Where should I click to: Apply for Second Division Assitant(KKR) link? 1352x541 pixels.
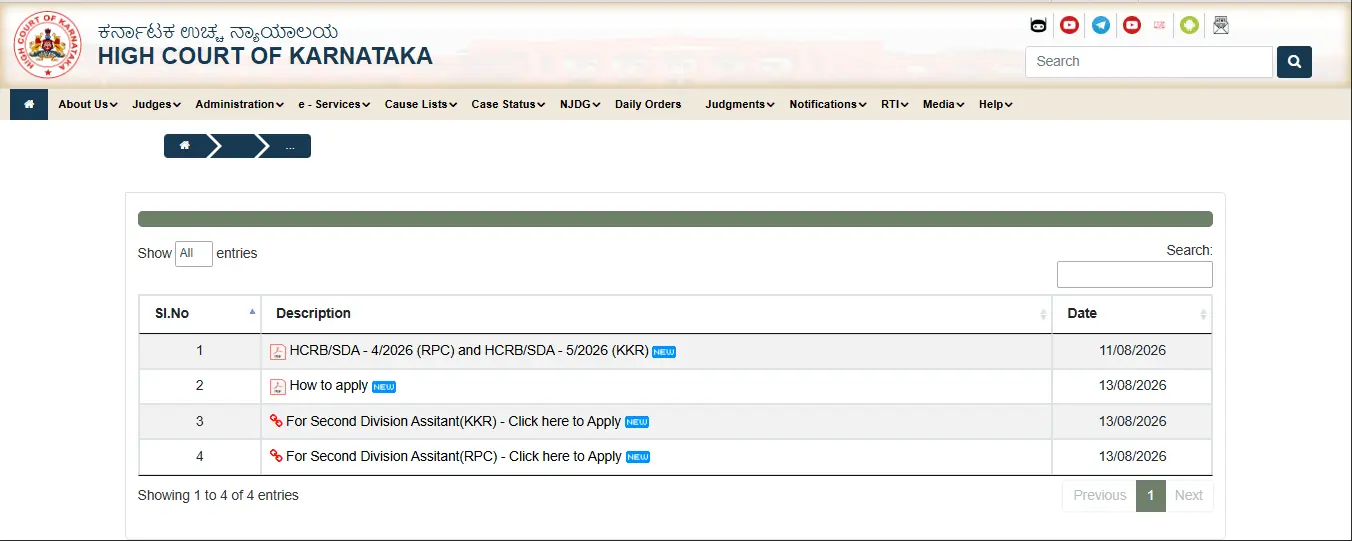tap(454, 421)
